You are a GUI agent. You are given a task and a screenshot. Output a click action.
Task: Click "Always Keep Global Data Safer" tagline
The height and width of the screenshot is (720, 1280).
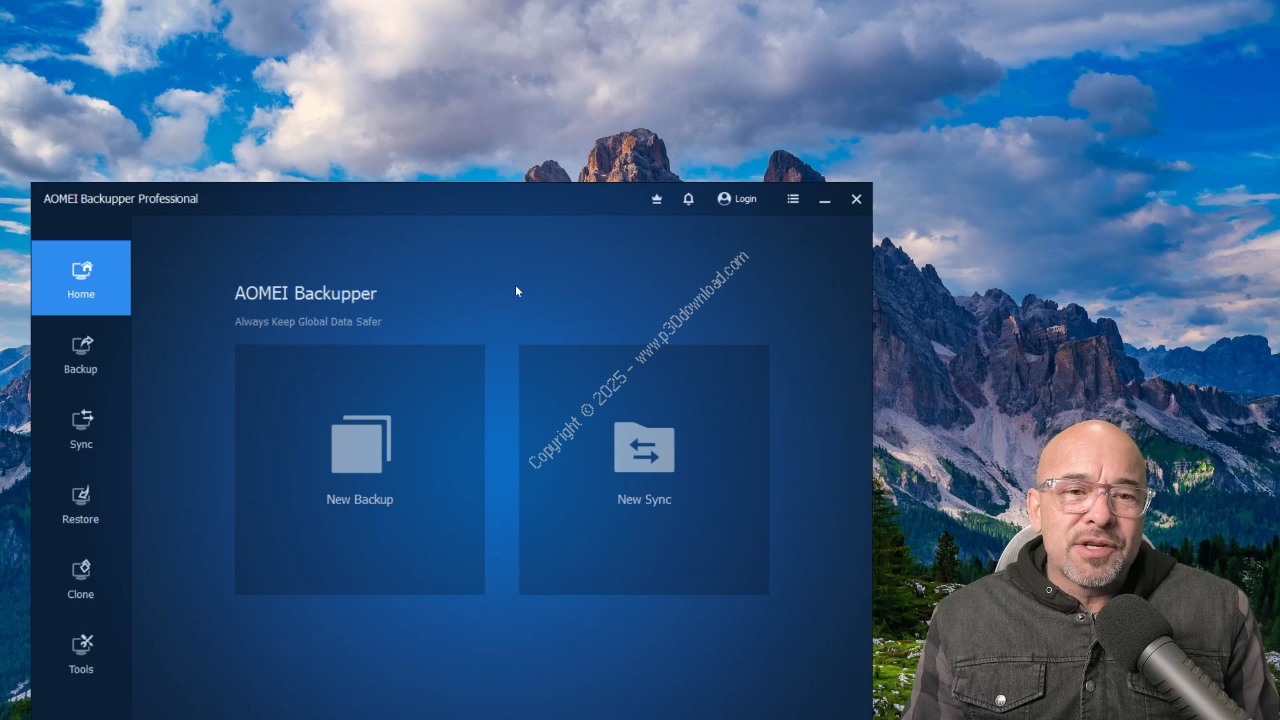[x=308, y=322]
